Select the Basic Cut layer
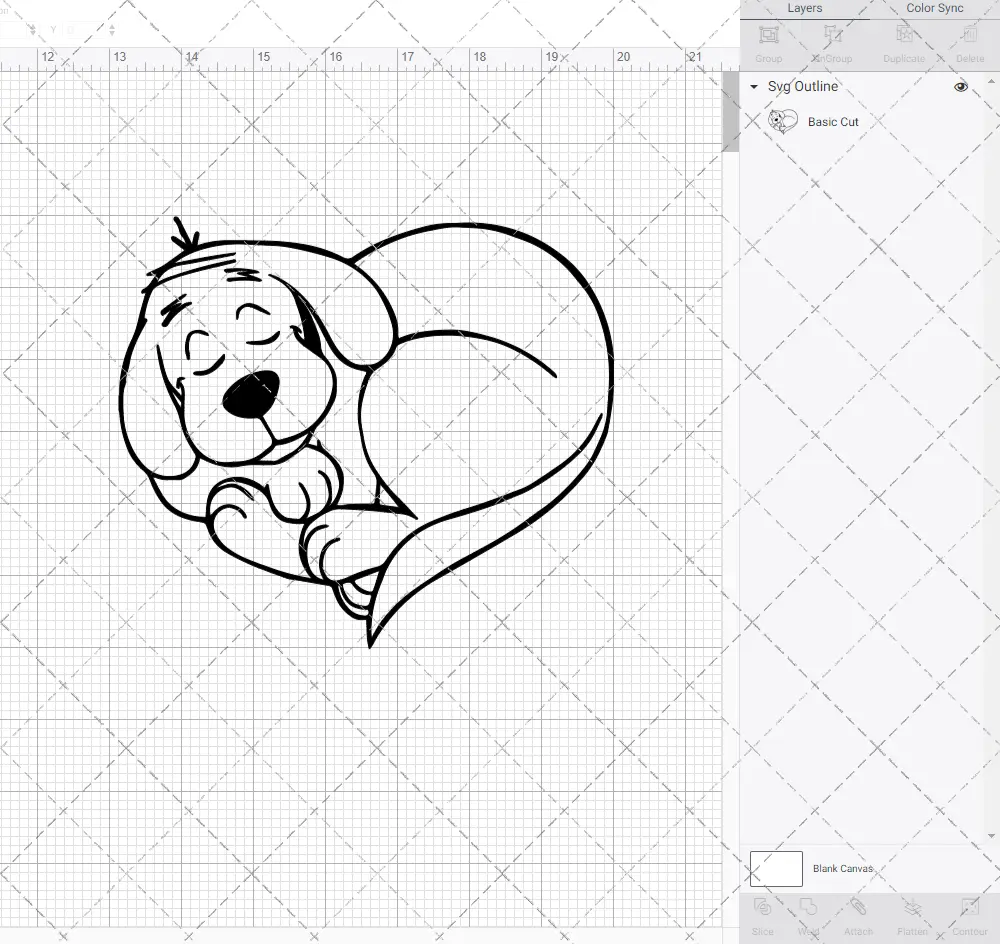The image size is (1000, 944). pos(831,121)
